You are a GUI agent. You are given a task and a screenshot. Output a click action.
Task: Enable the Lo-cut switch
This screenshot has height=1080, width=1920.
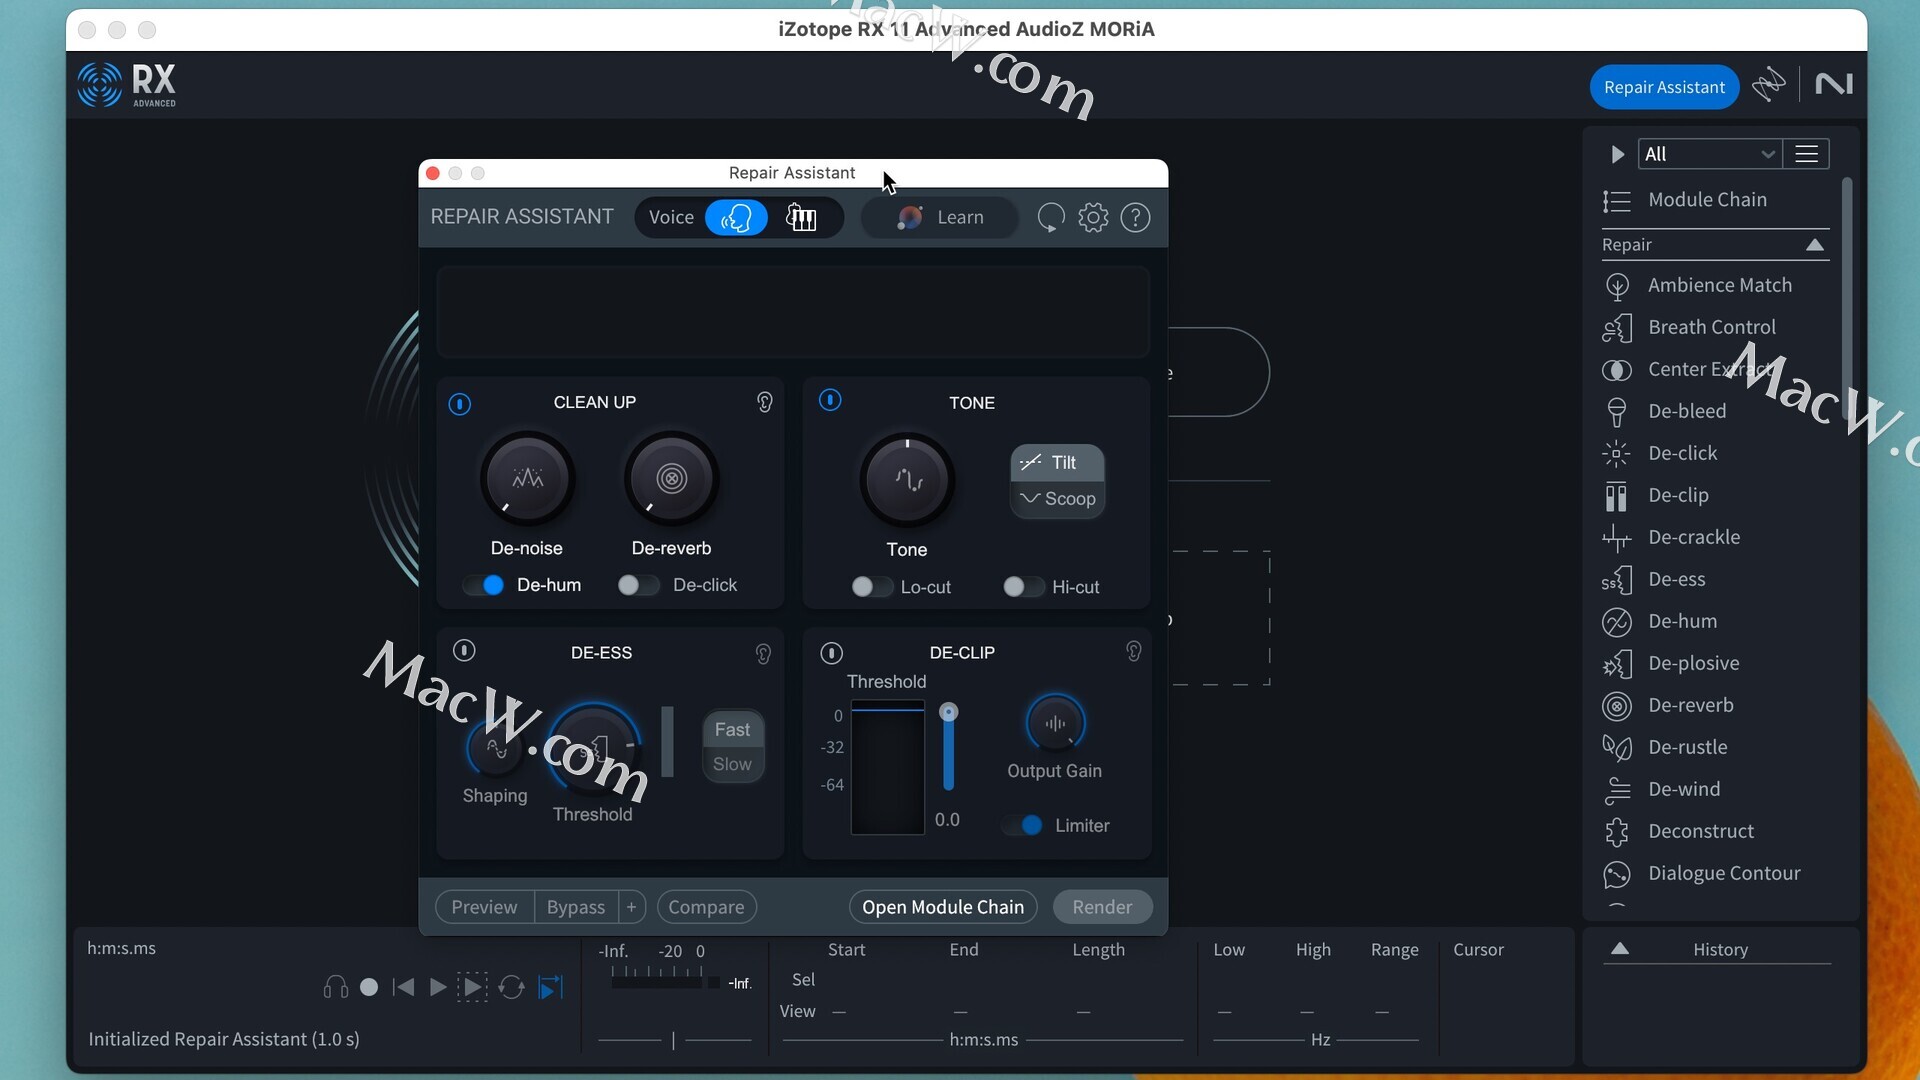pos(871,587)
